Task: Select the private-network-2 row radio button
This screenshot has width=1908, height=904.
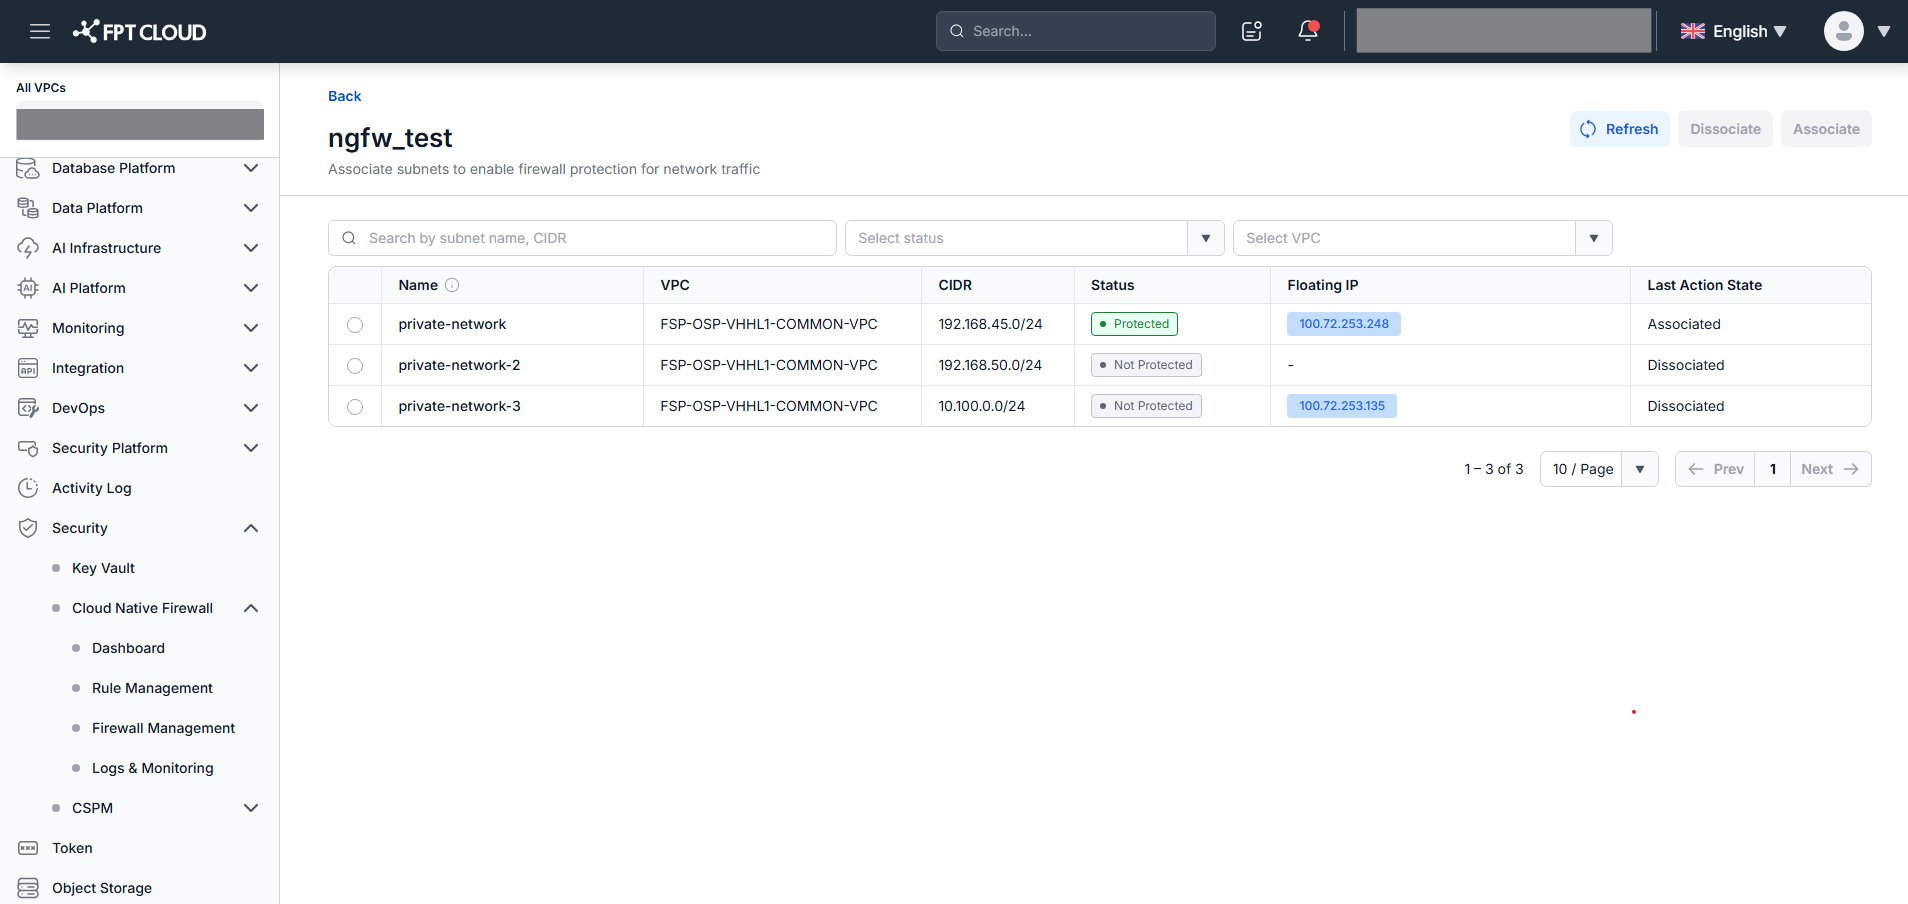Action: tap(355, 366)
